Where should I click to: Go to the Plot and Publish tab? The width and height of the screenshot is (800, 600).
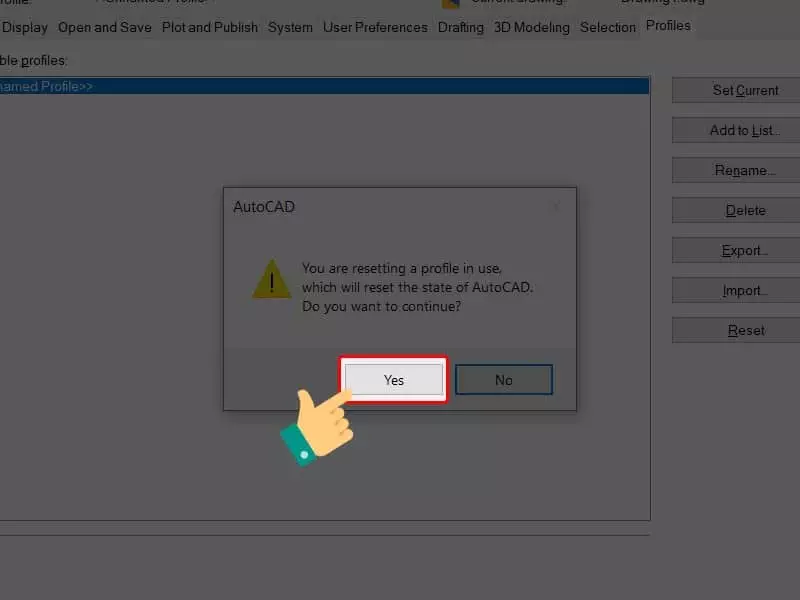pyautogui.click(x=210, y=27)
